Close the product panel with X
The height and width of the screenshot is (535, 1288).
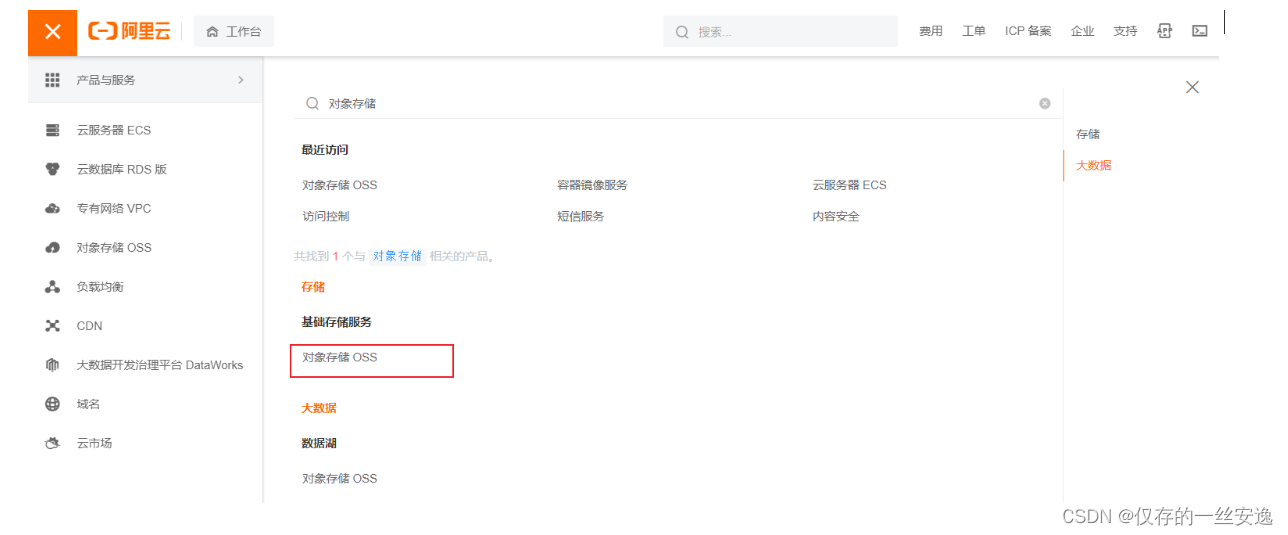(x=1192, y=87)
